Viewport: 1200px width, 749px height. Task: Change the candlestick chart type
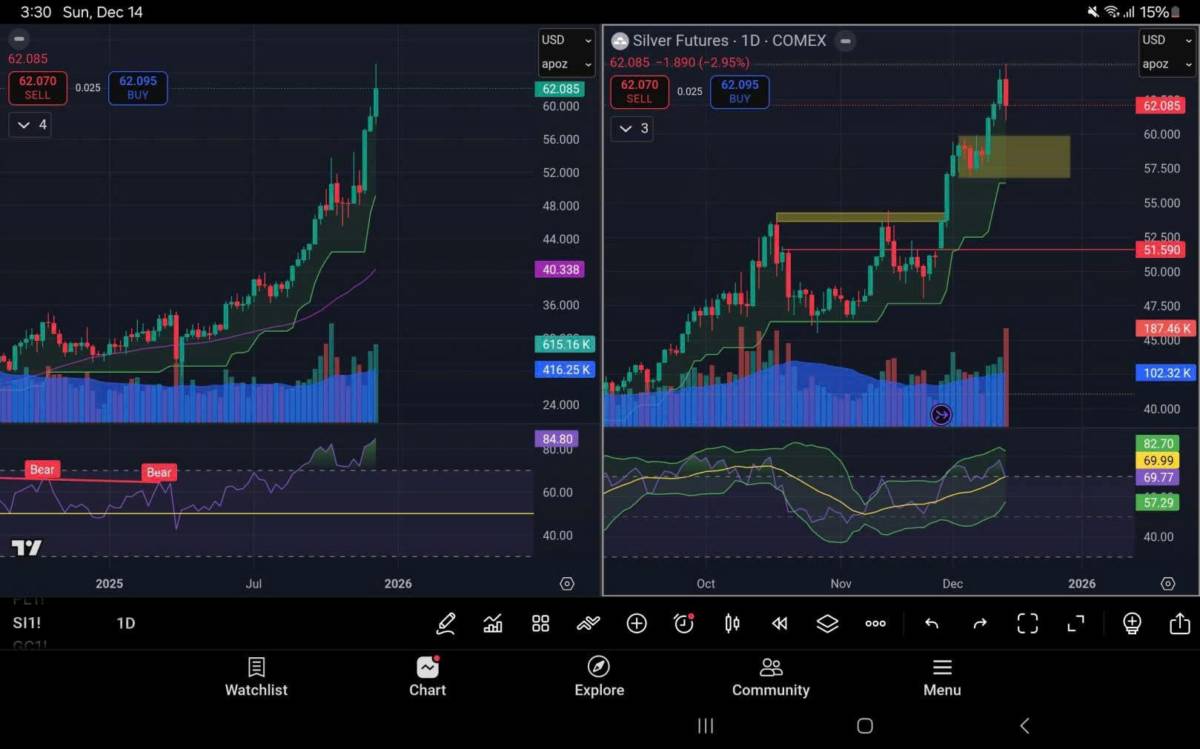point(732,624)
